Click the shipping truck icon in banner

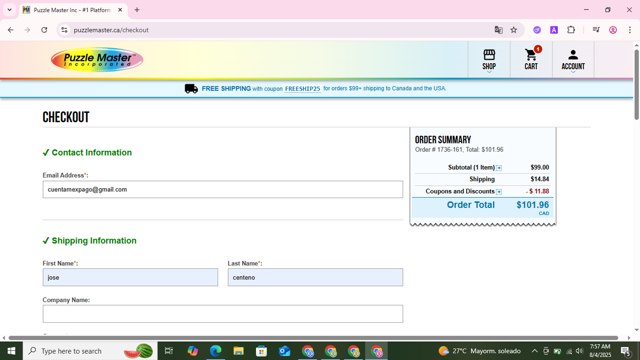tap(191, 89)
